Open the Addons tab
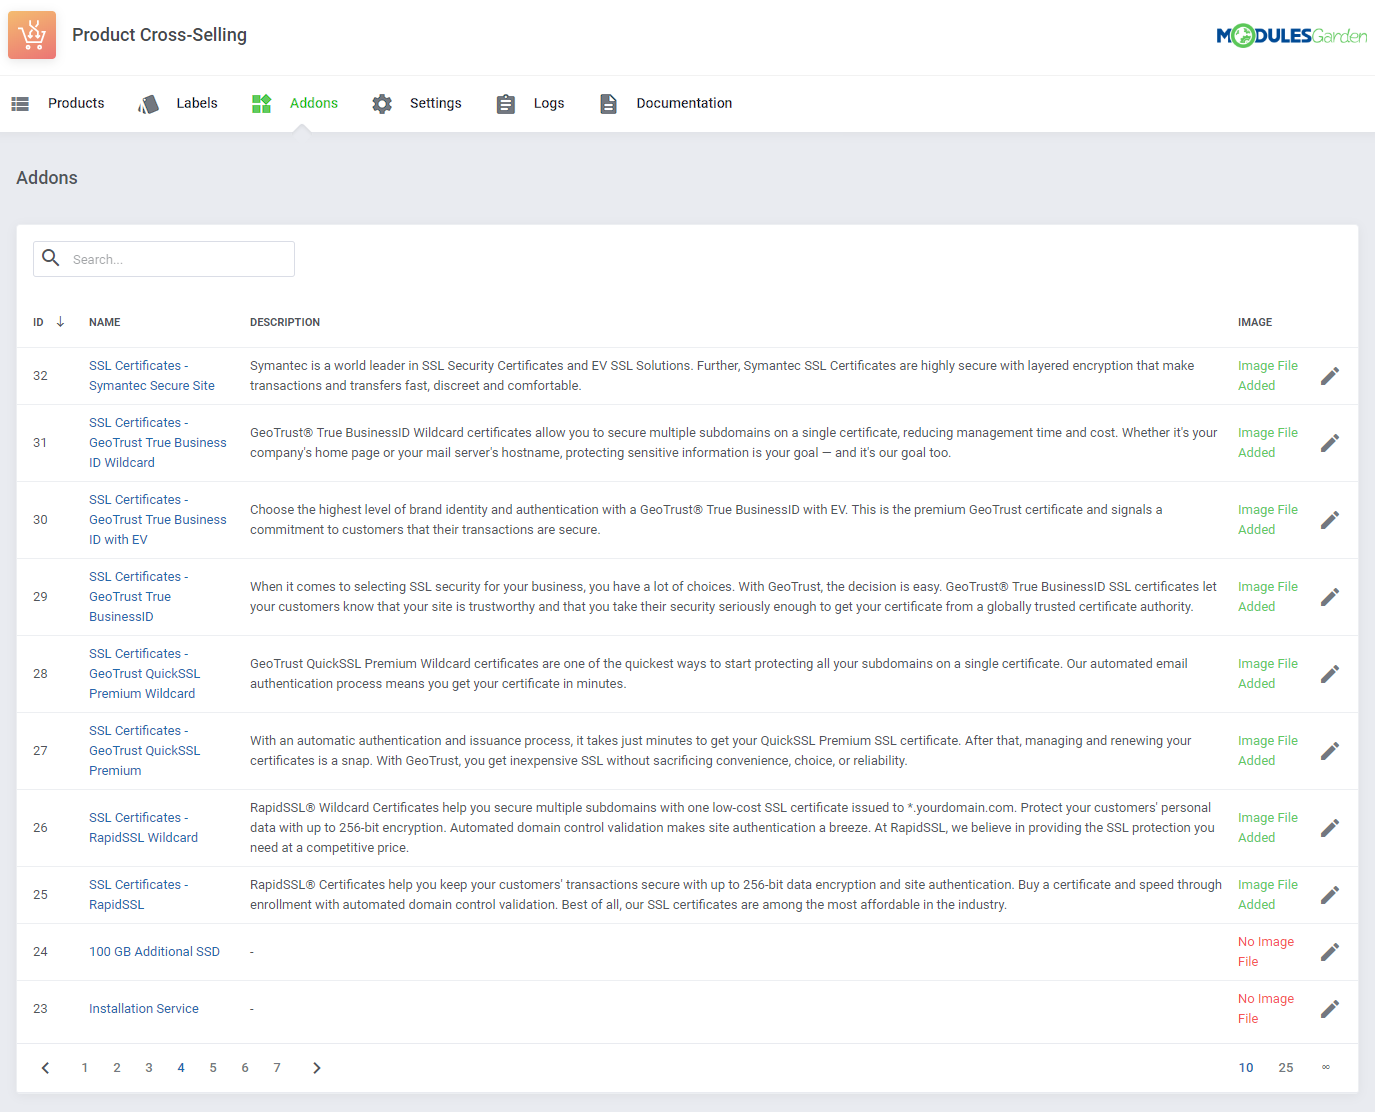 tap(314, 103)
